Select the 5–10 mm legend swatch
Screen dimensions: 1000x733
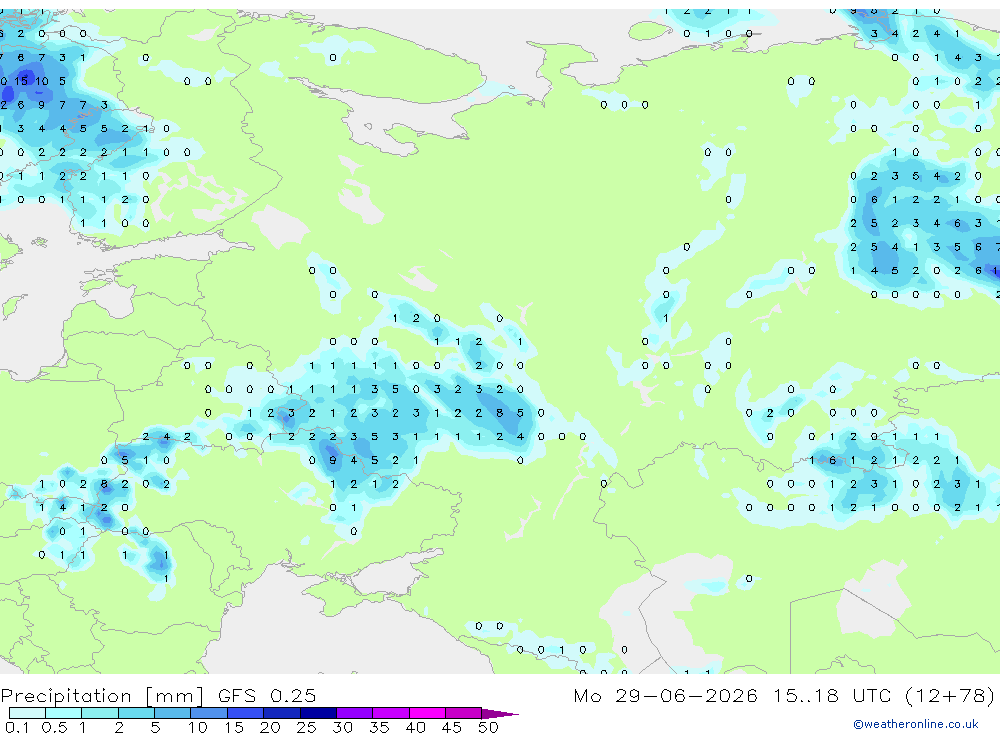173,713
